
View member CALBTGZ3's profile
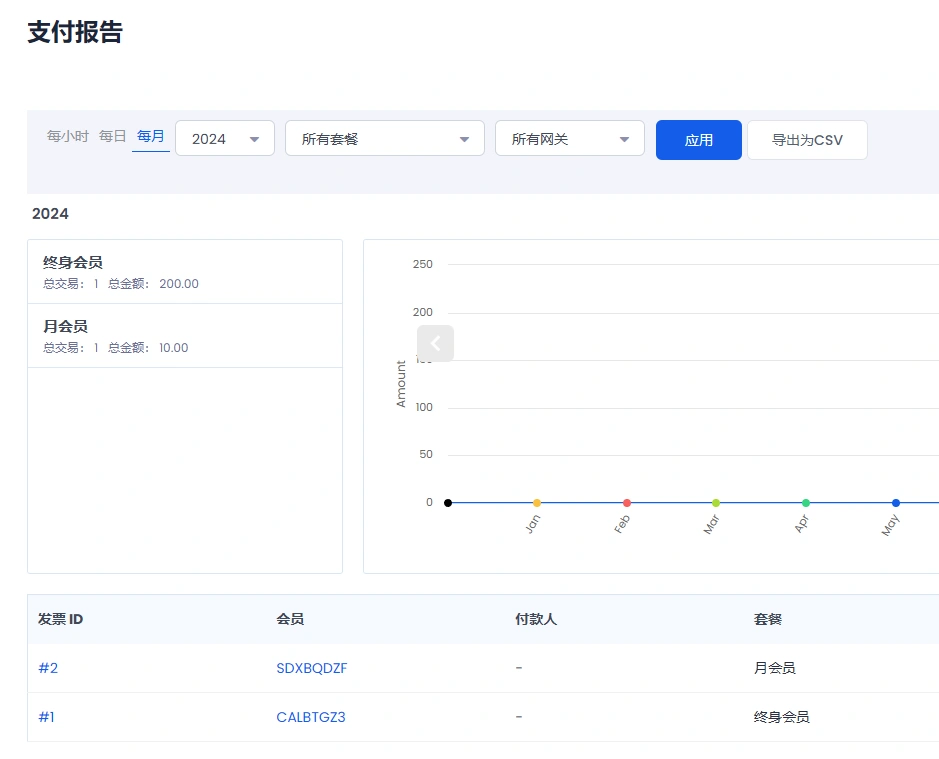[310, 717]
